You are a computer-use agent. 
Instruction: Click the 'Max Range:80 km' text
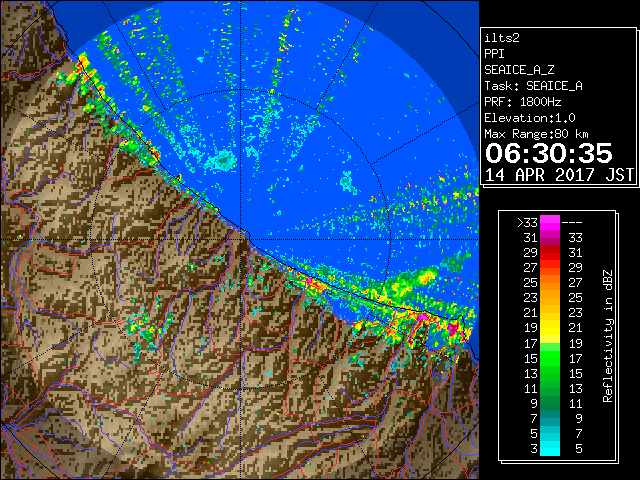pos(536,134)
